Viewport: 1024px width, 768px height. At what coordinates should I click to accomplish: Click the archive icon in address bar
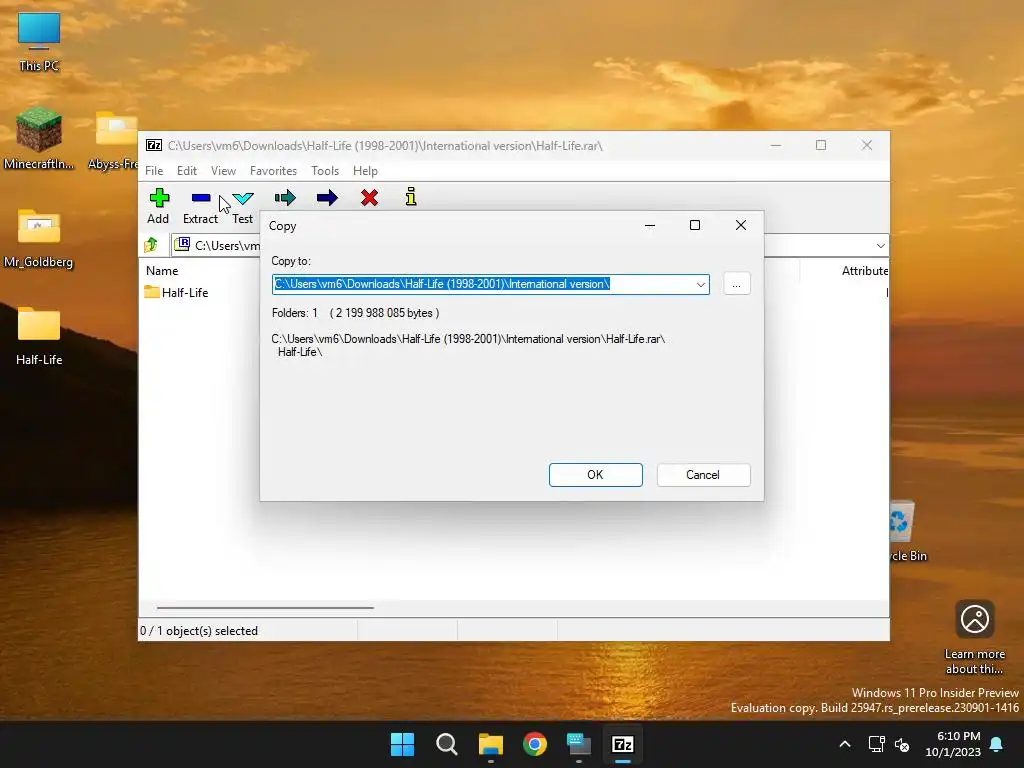point(182,244)
